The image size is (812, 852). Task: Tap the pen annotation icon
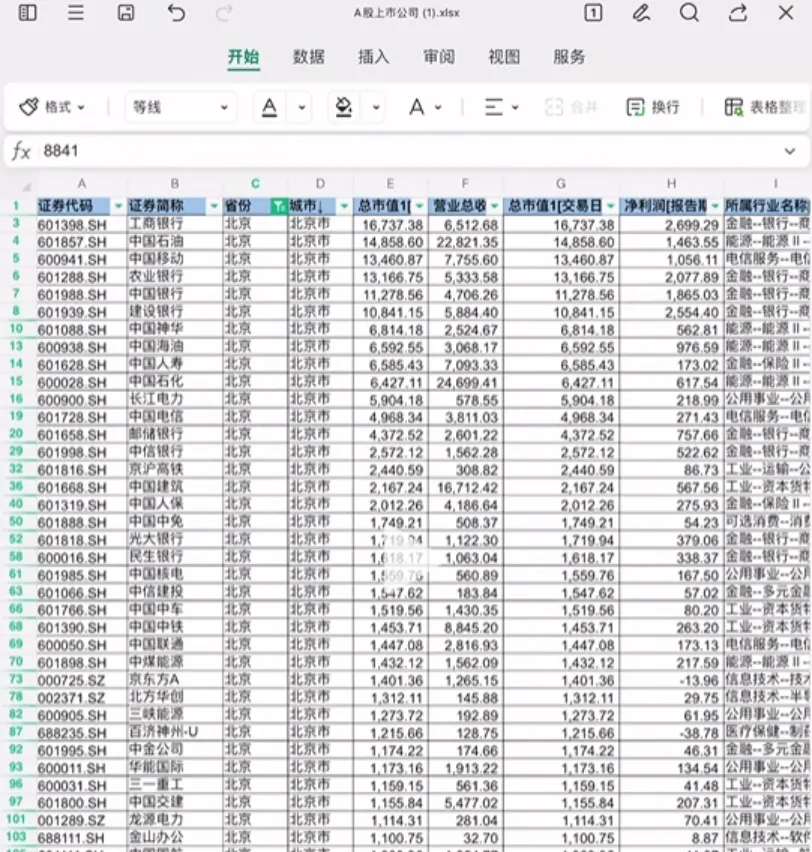(641, 12)
